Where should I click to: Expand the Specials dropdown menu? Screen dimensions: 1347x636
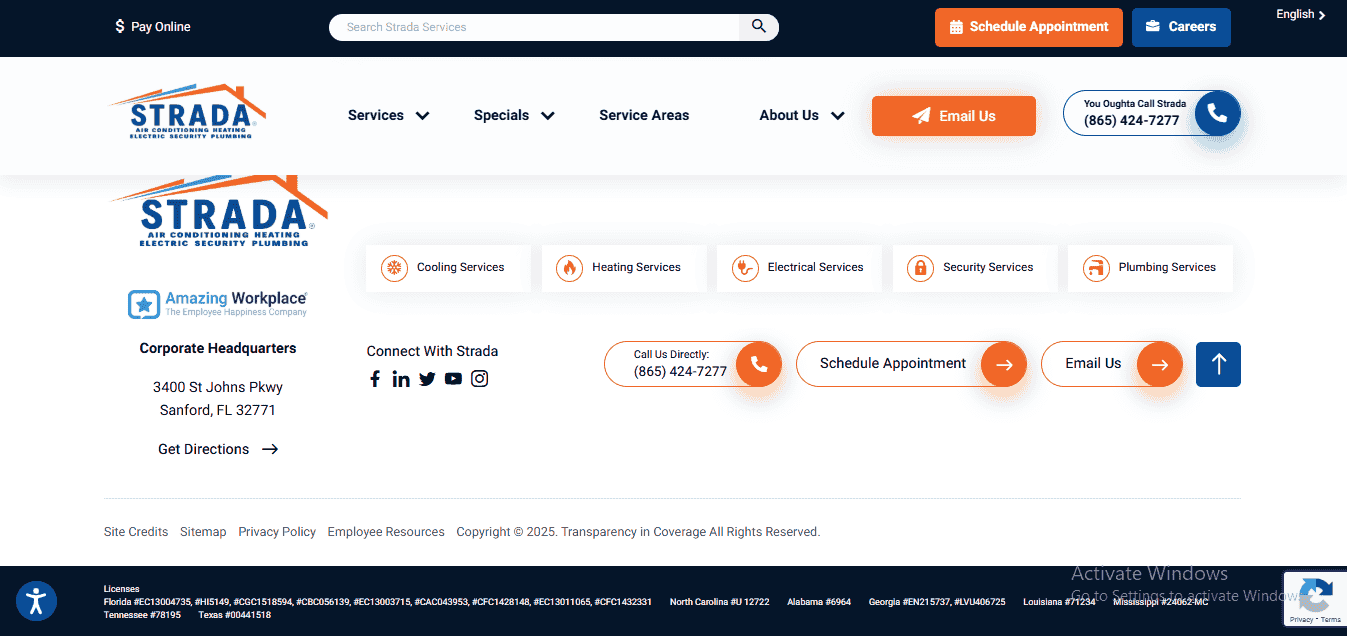click(x=513, y=115)
